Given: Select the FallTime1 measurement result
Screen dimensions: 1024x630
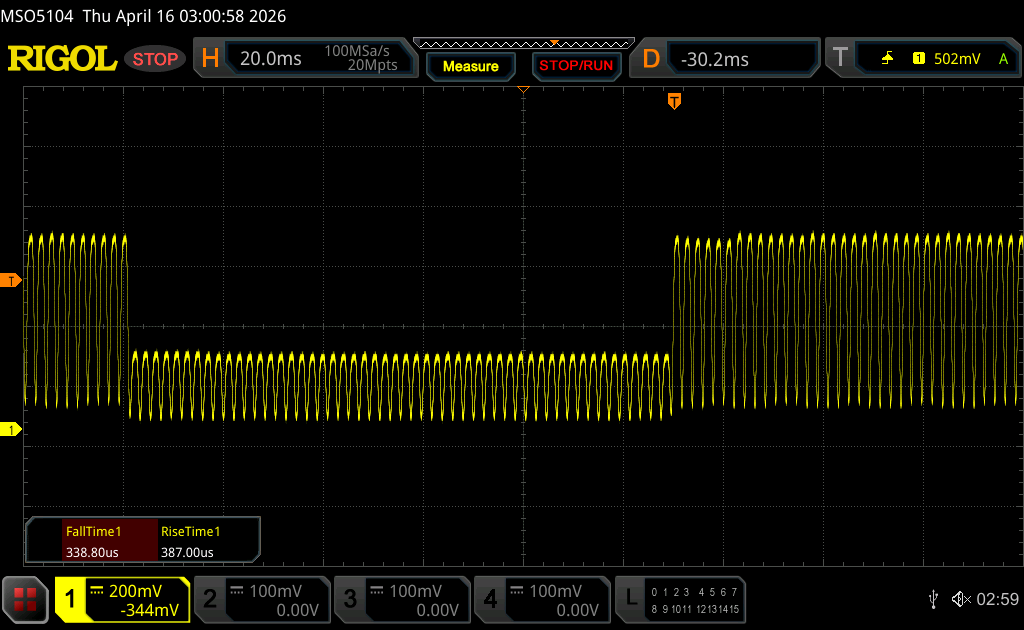Looking at the screenshot, I should 93,541.
